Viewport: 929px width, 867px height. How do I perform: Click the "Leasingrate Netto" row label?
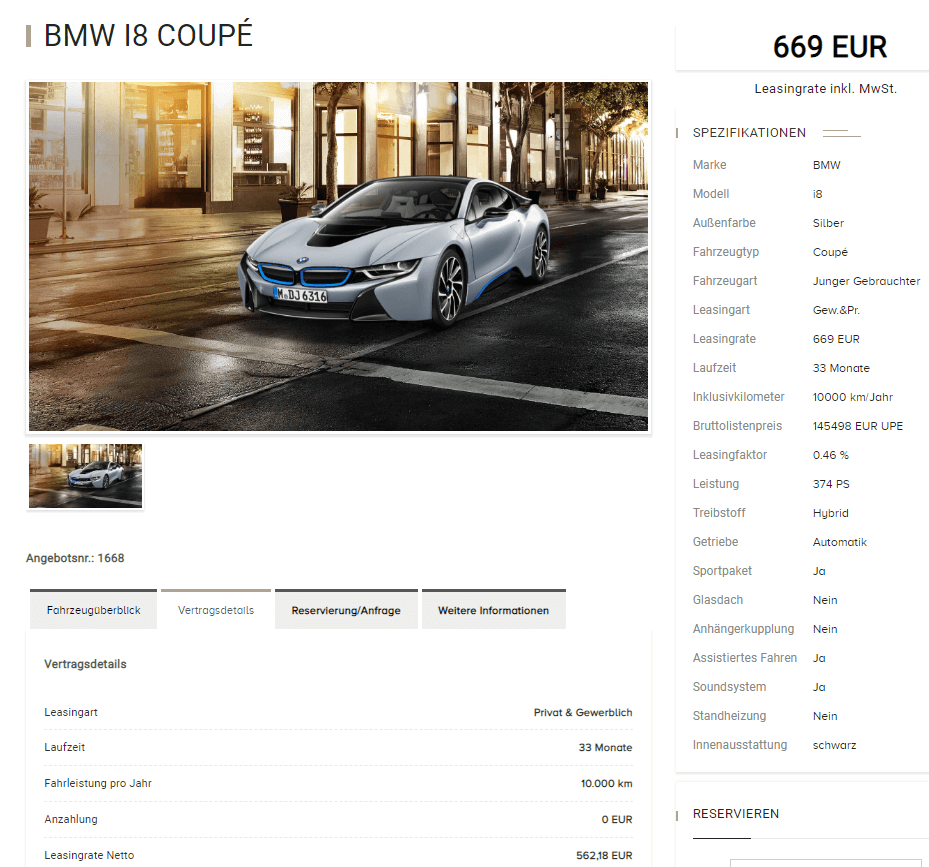(89, 856)
